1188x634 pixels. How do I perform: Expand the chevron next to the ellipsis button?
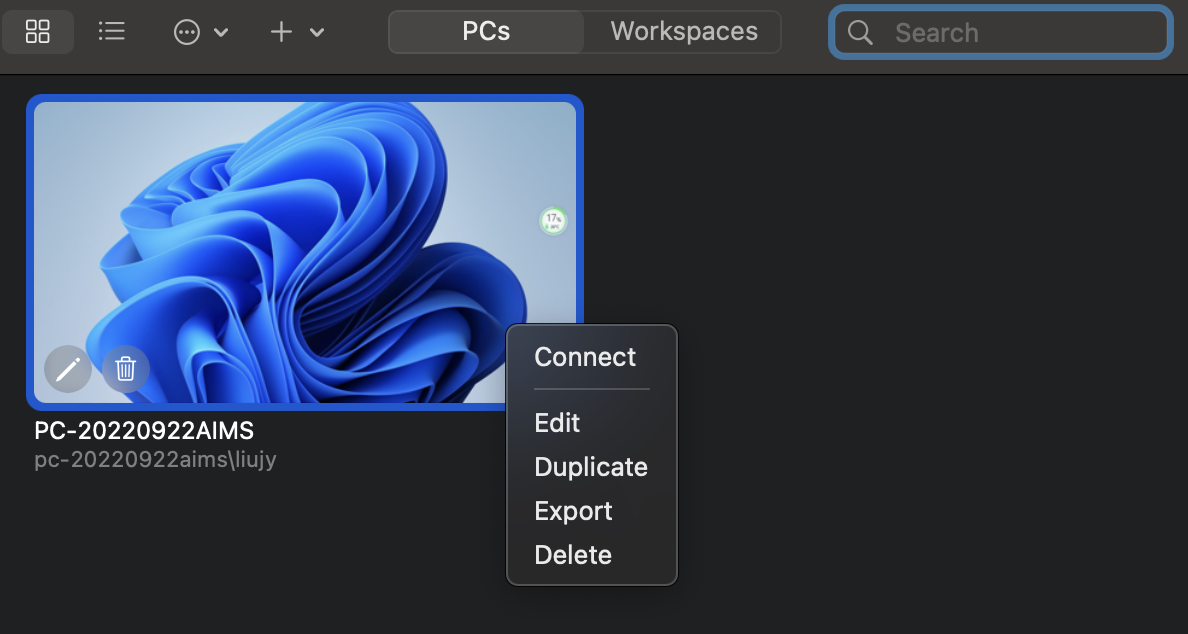(222, 31)
